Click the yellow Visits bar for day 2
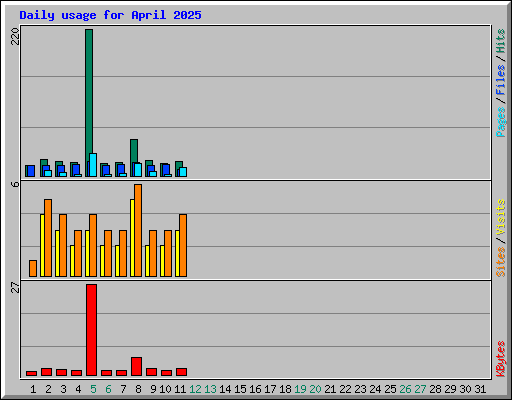Screen dimensions: 512x400 42,245
